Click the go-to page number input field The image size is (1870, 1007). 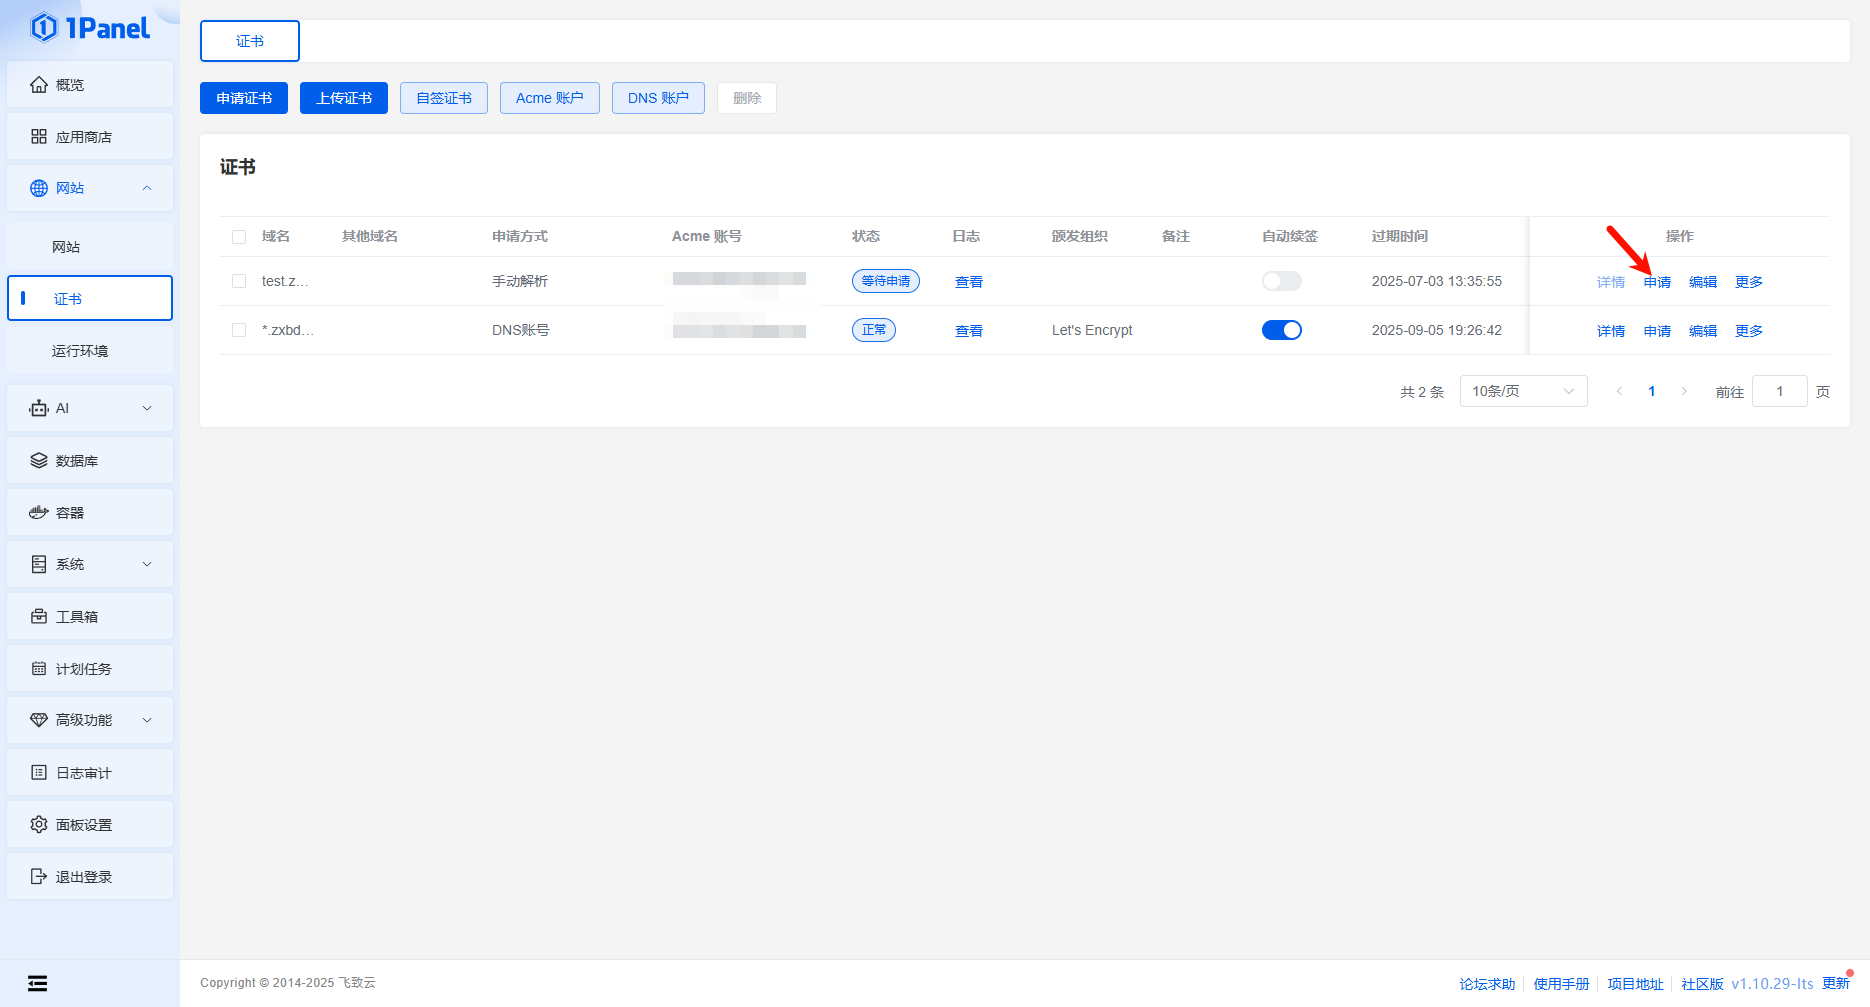[x=1779, y=391]
